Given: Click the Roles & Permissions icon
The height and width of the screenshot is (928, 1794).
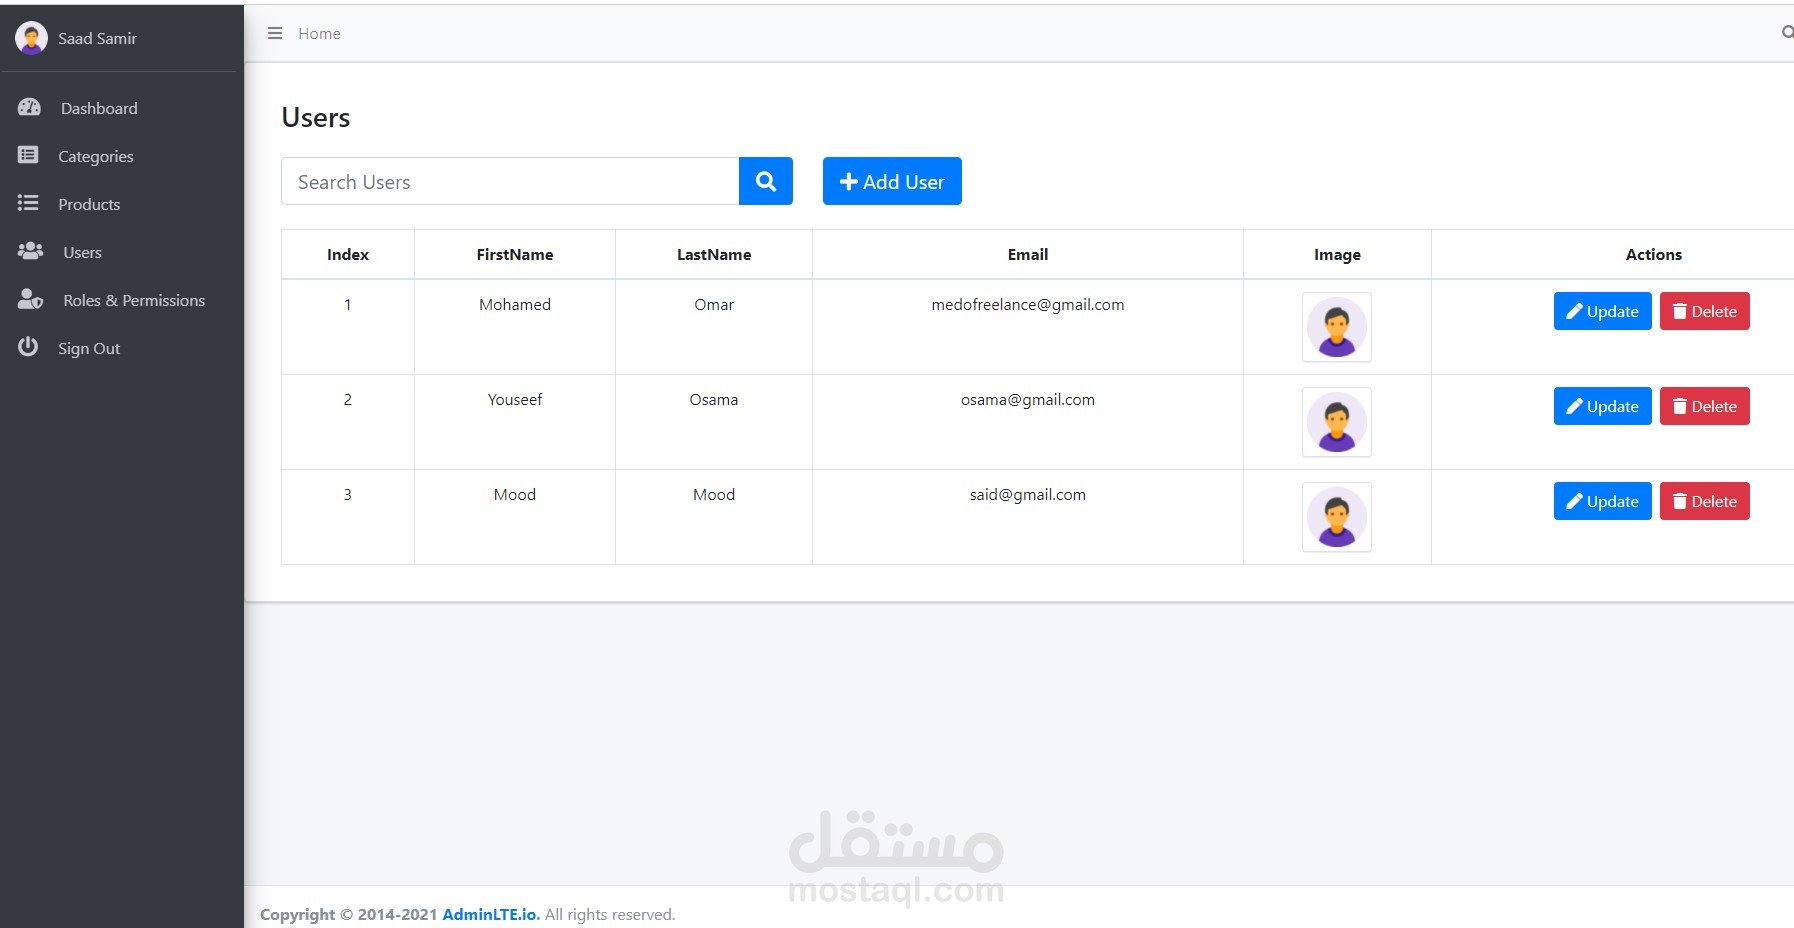Looking at the screenshot, I should tap(30, 299).
